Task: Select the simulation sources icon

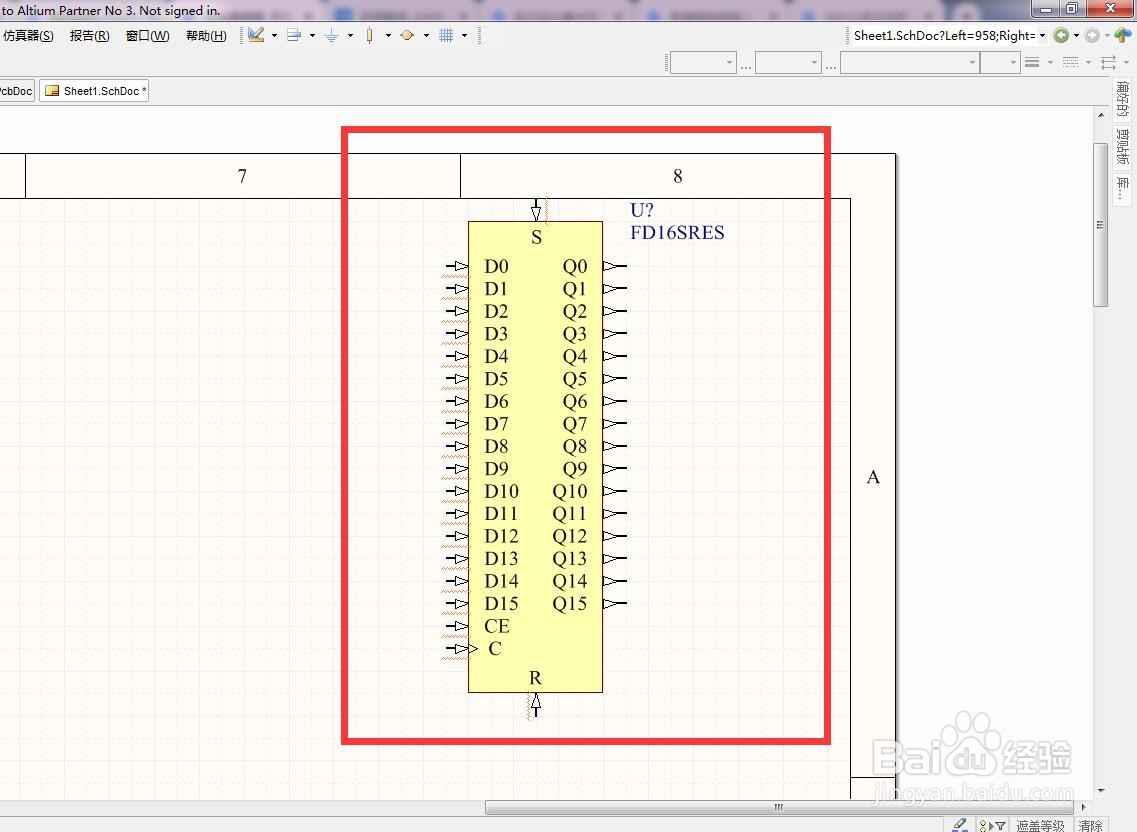Action: (408, 35)
